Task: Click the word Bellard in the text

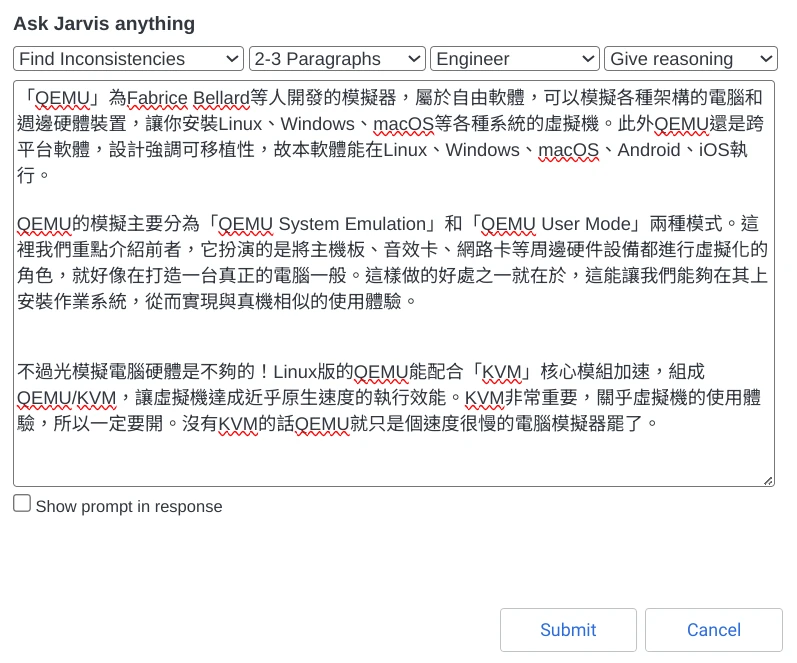Action: tap(221, 98)
